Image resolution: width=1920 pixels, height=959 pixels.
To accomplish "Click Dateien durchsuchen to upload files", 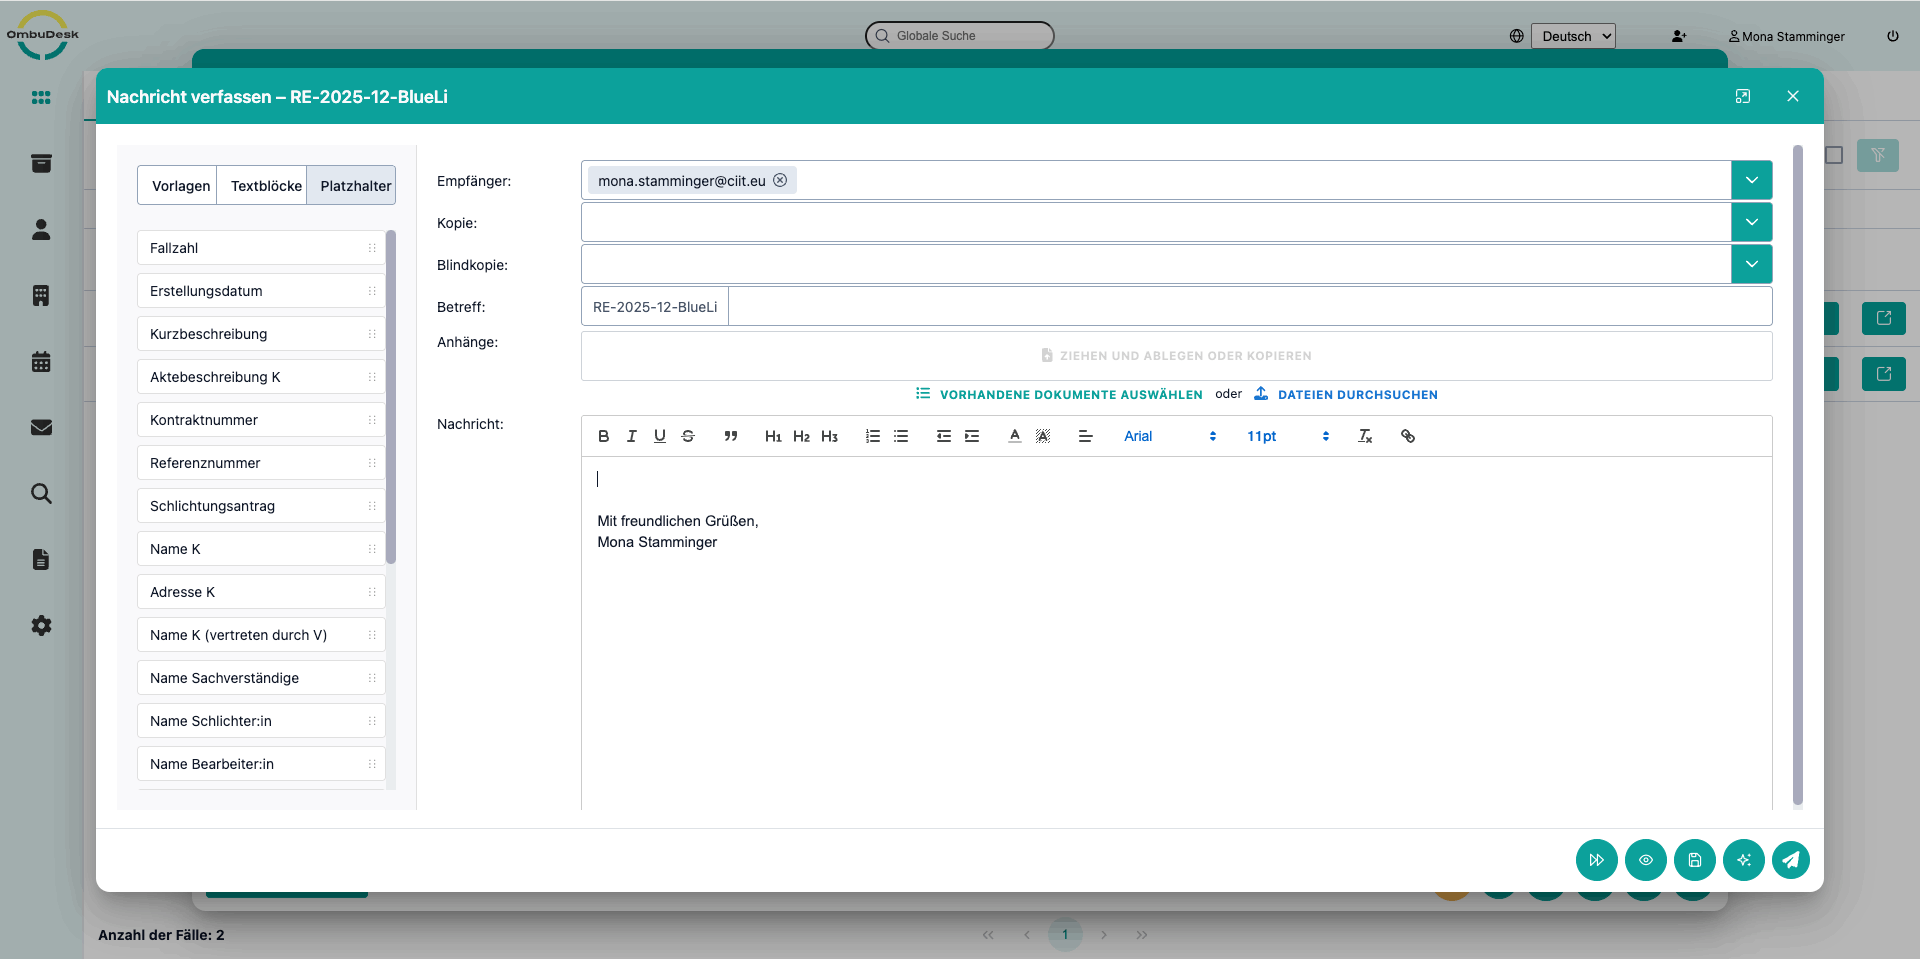I will (1357, 395).
